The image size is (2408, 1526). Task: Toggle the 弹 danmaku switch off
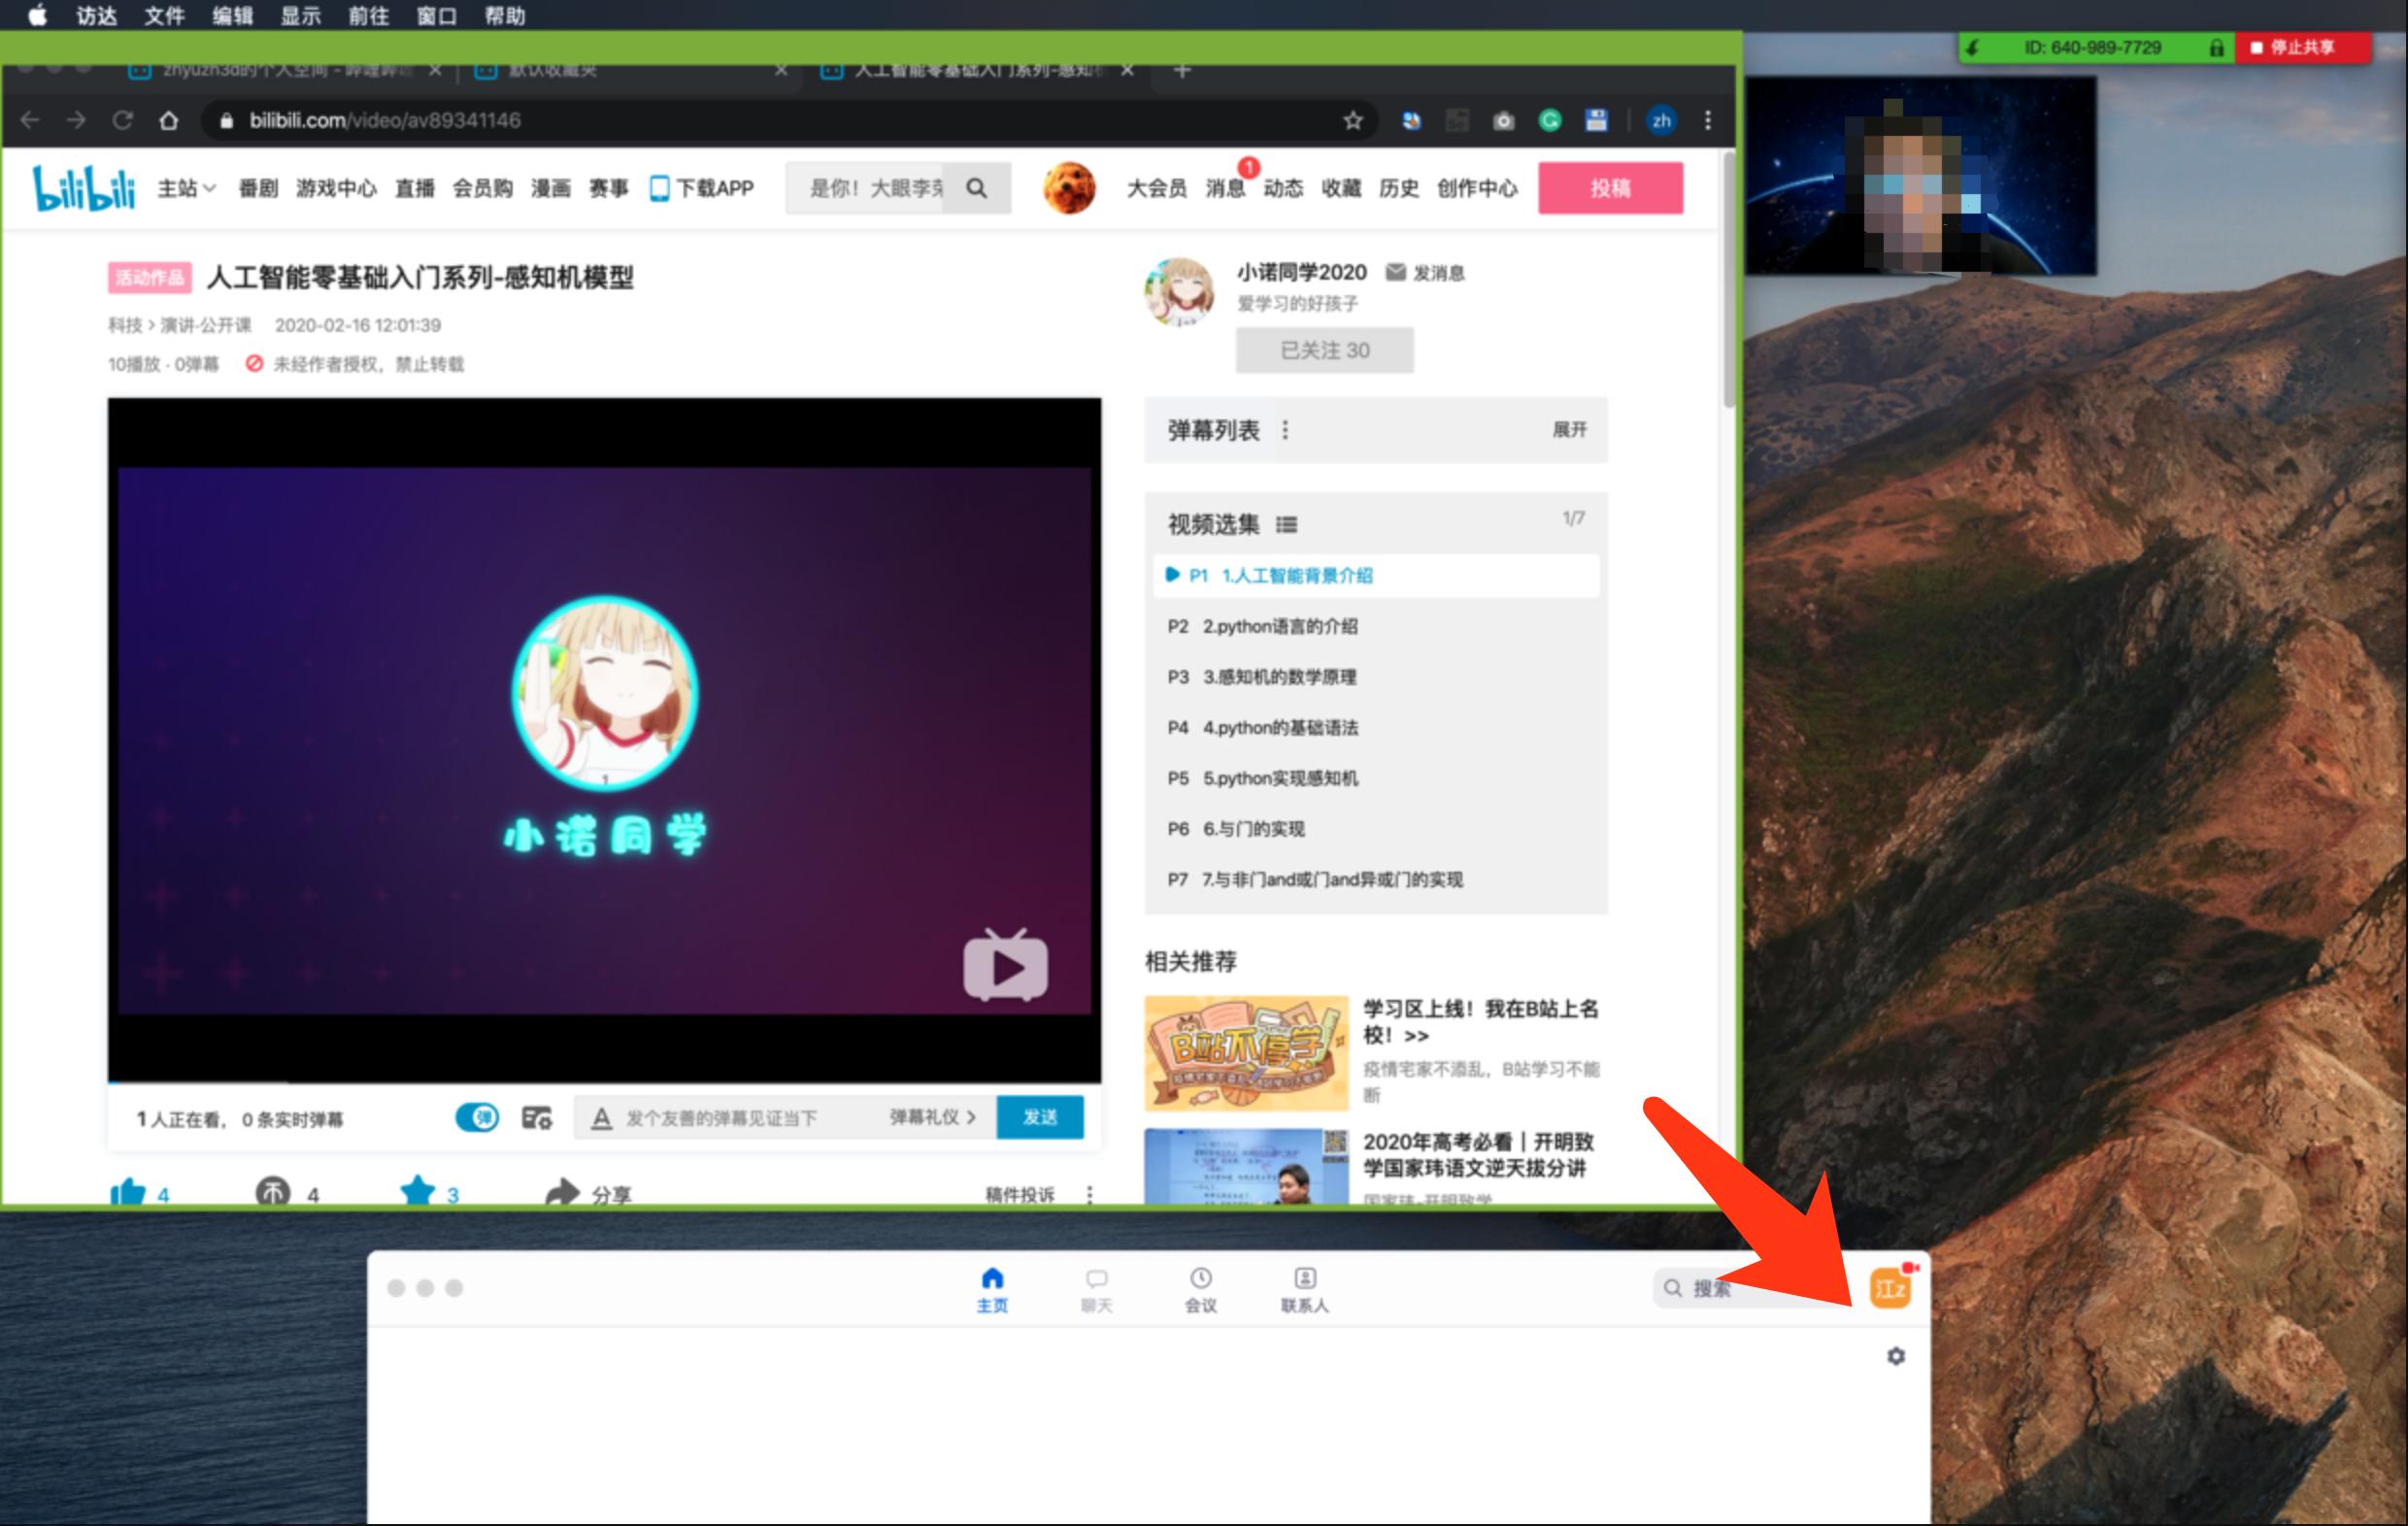click(x=478, y=1117)
